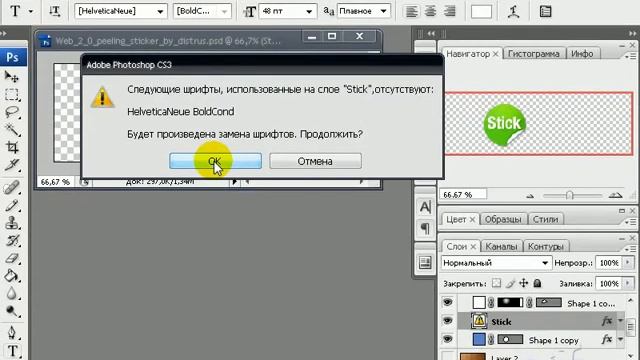Select the Clone Stamp tool

coord(12,223)
